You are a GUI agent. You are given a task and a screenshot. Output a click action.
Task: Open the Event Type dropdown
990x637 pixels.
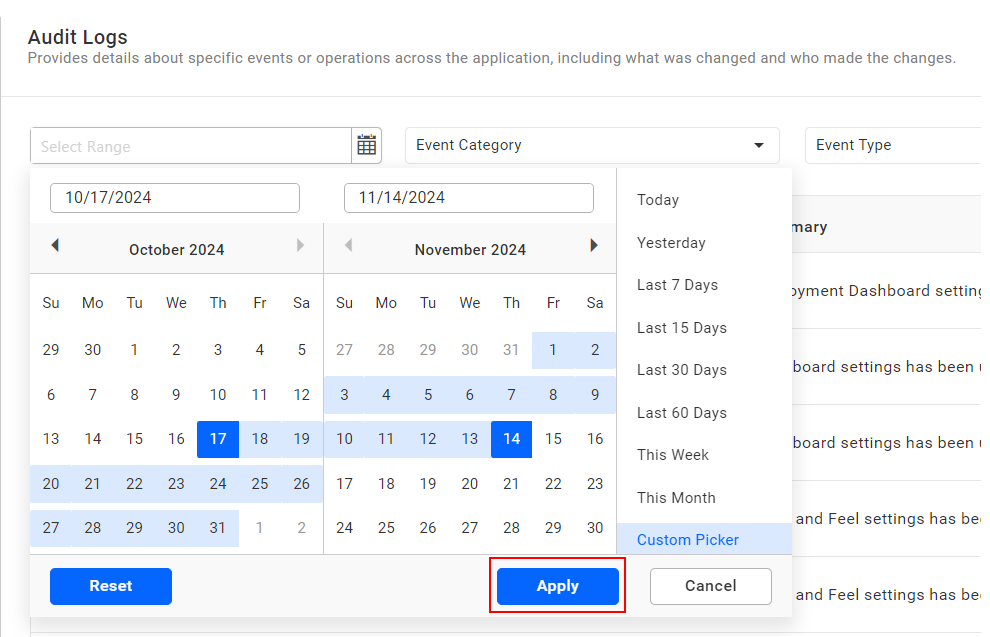click(900, 144)
